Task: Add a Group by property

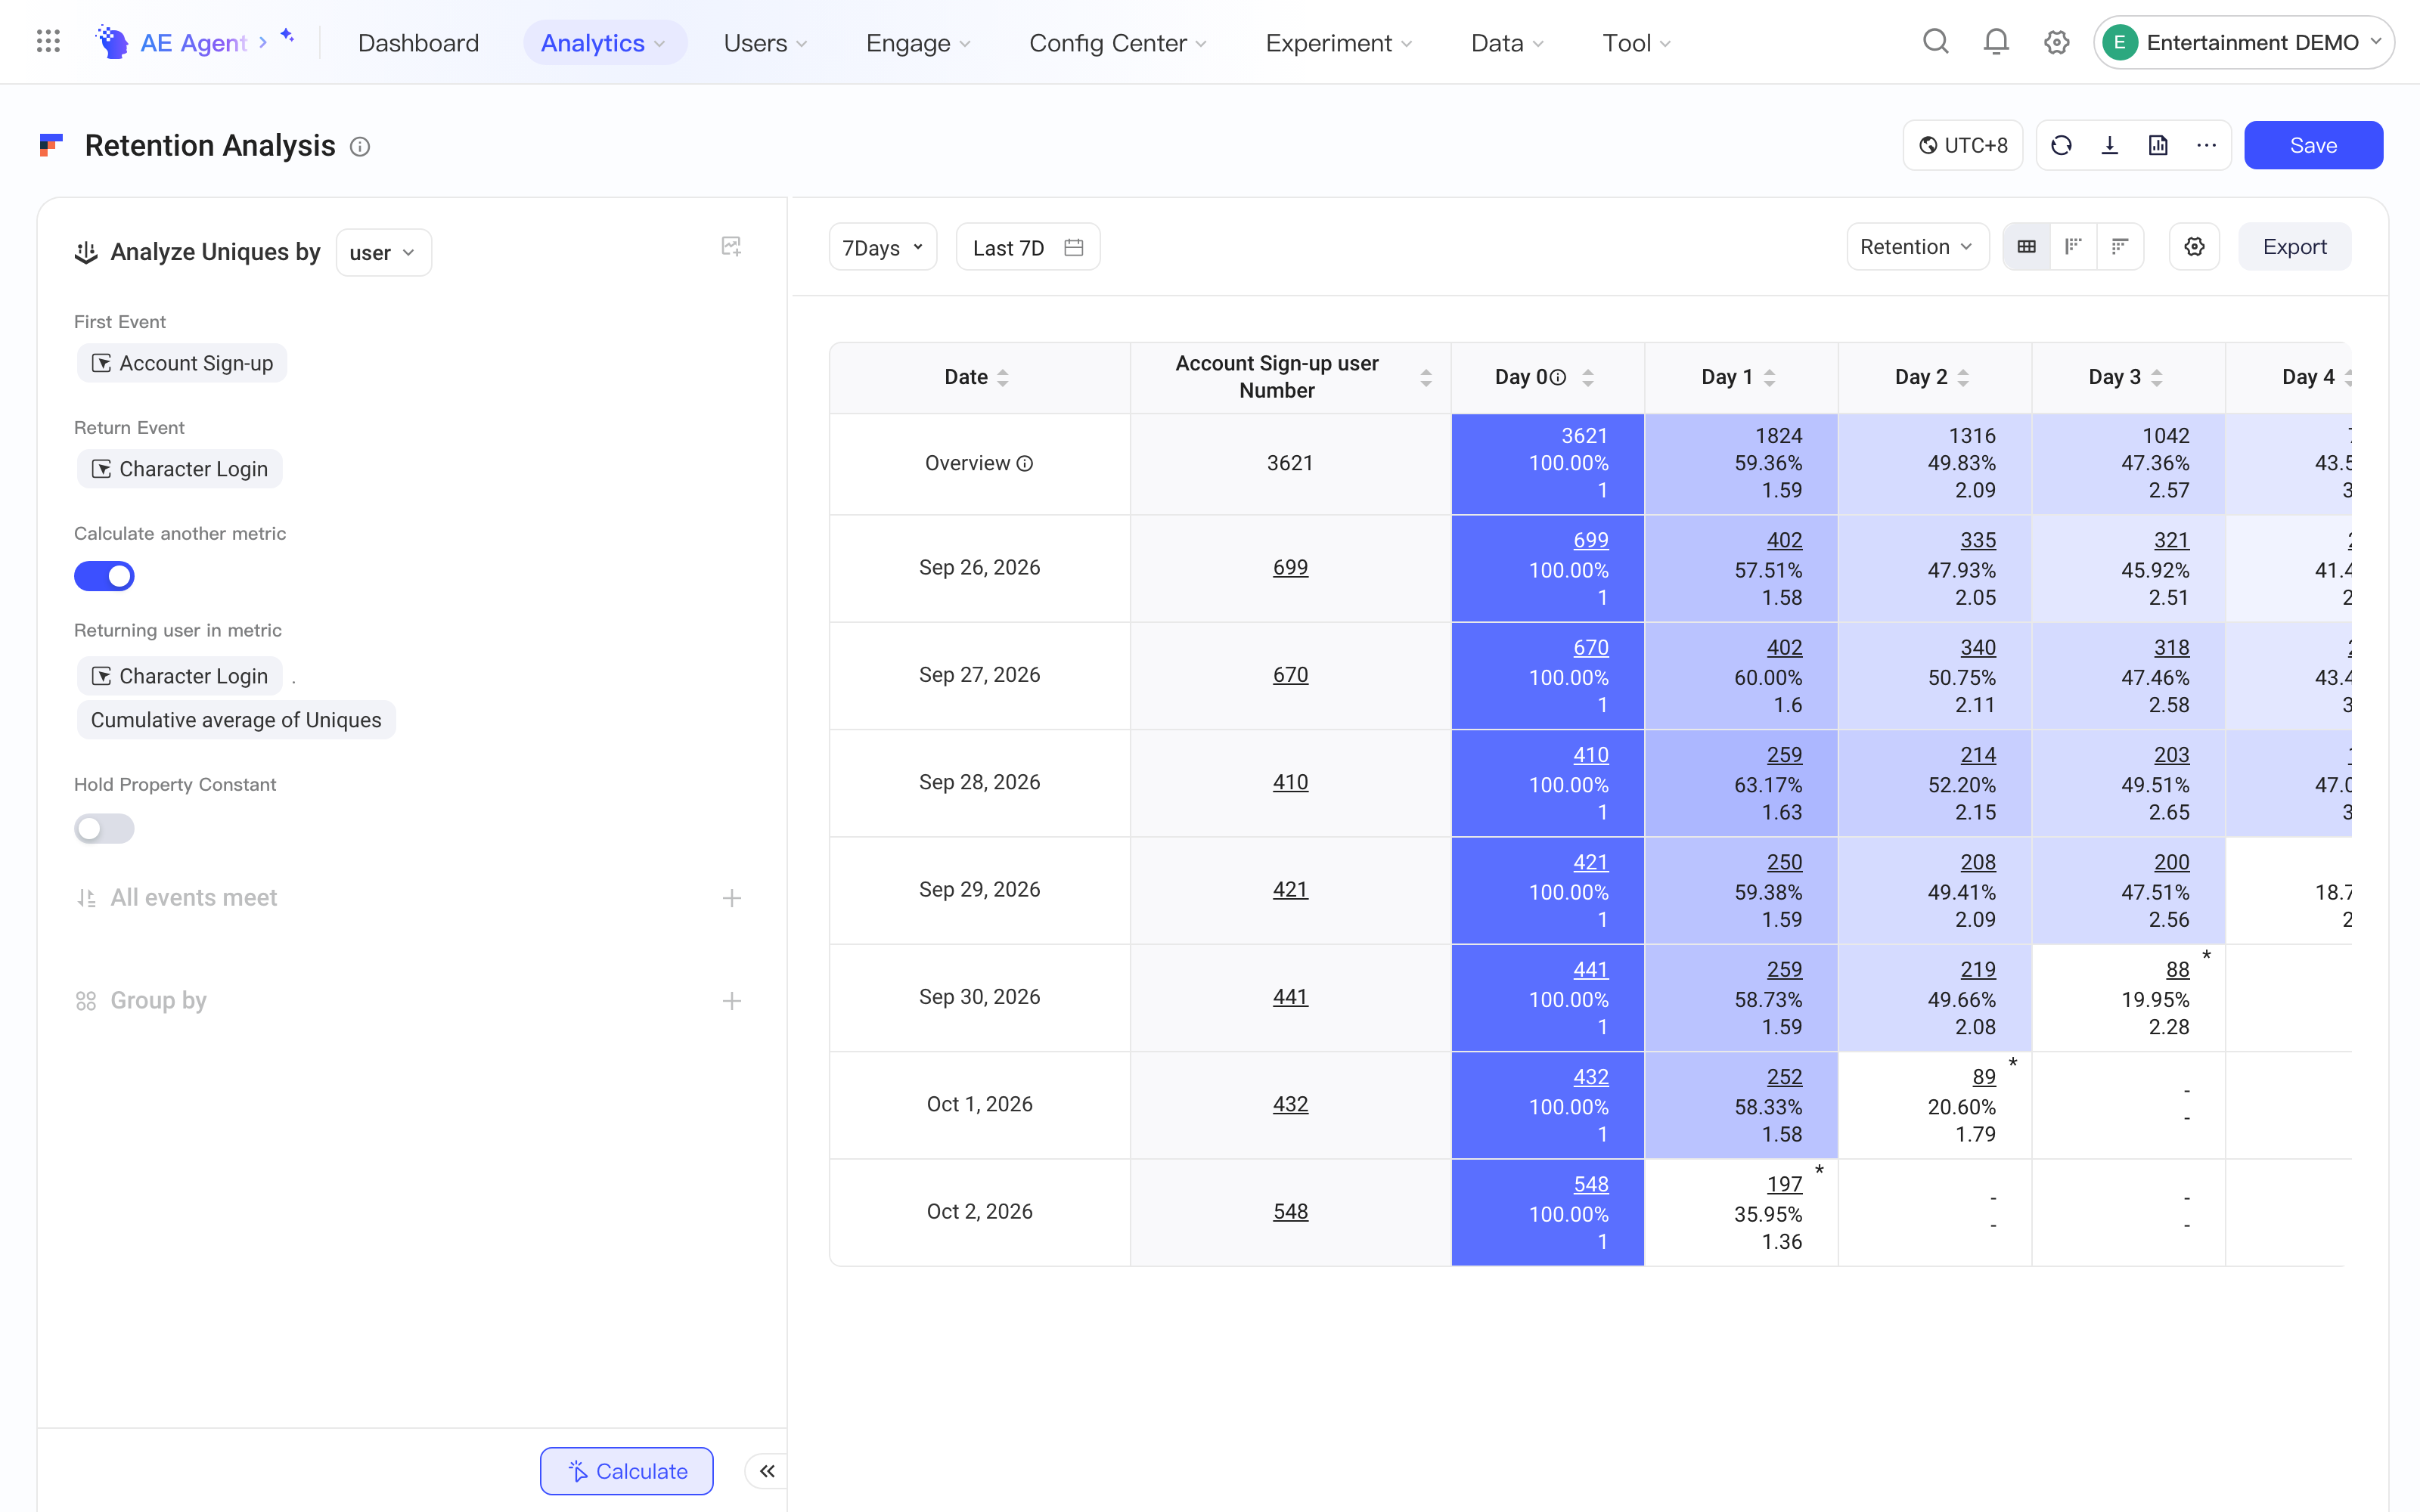Action: coord(732,1001)
